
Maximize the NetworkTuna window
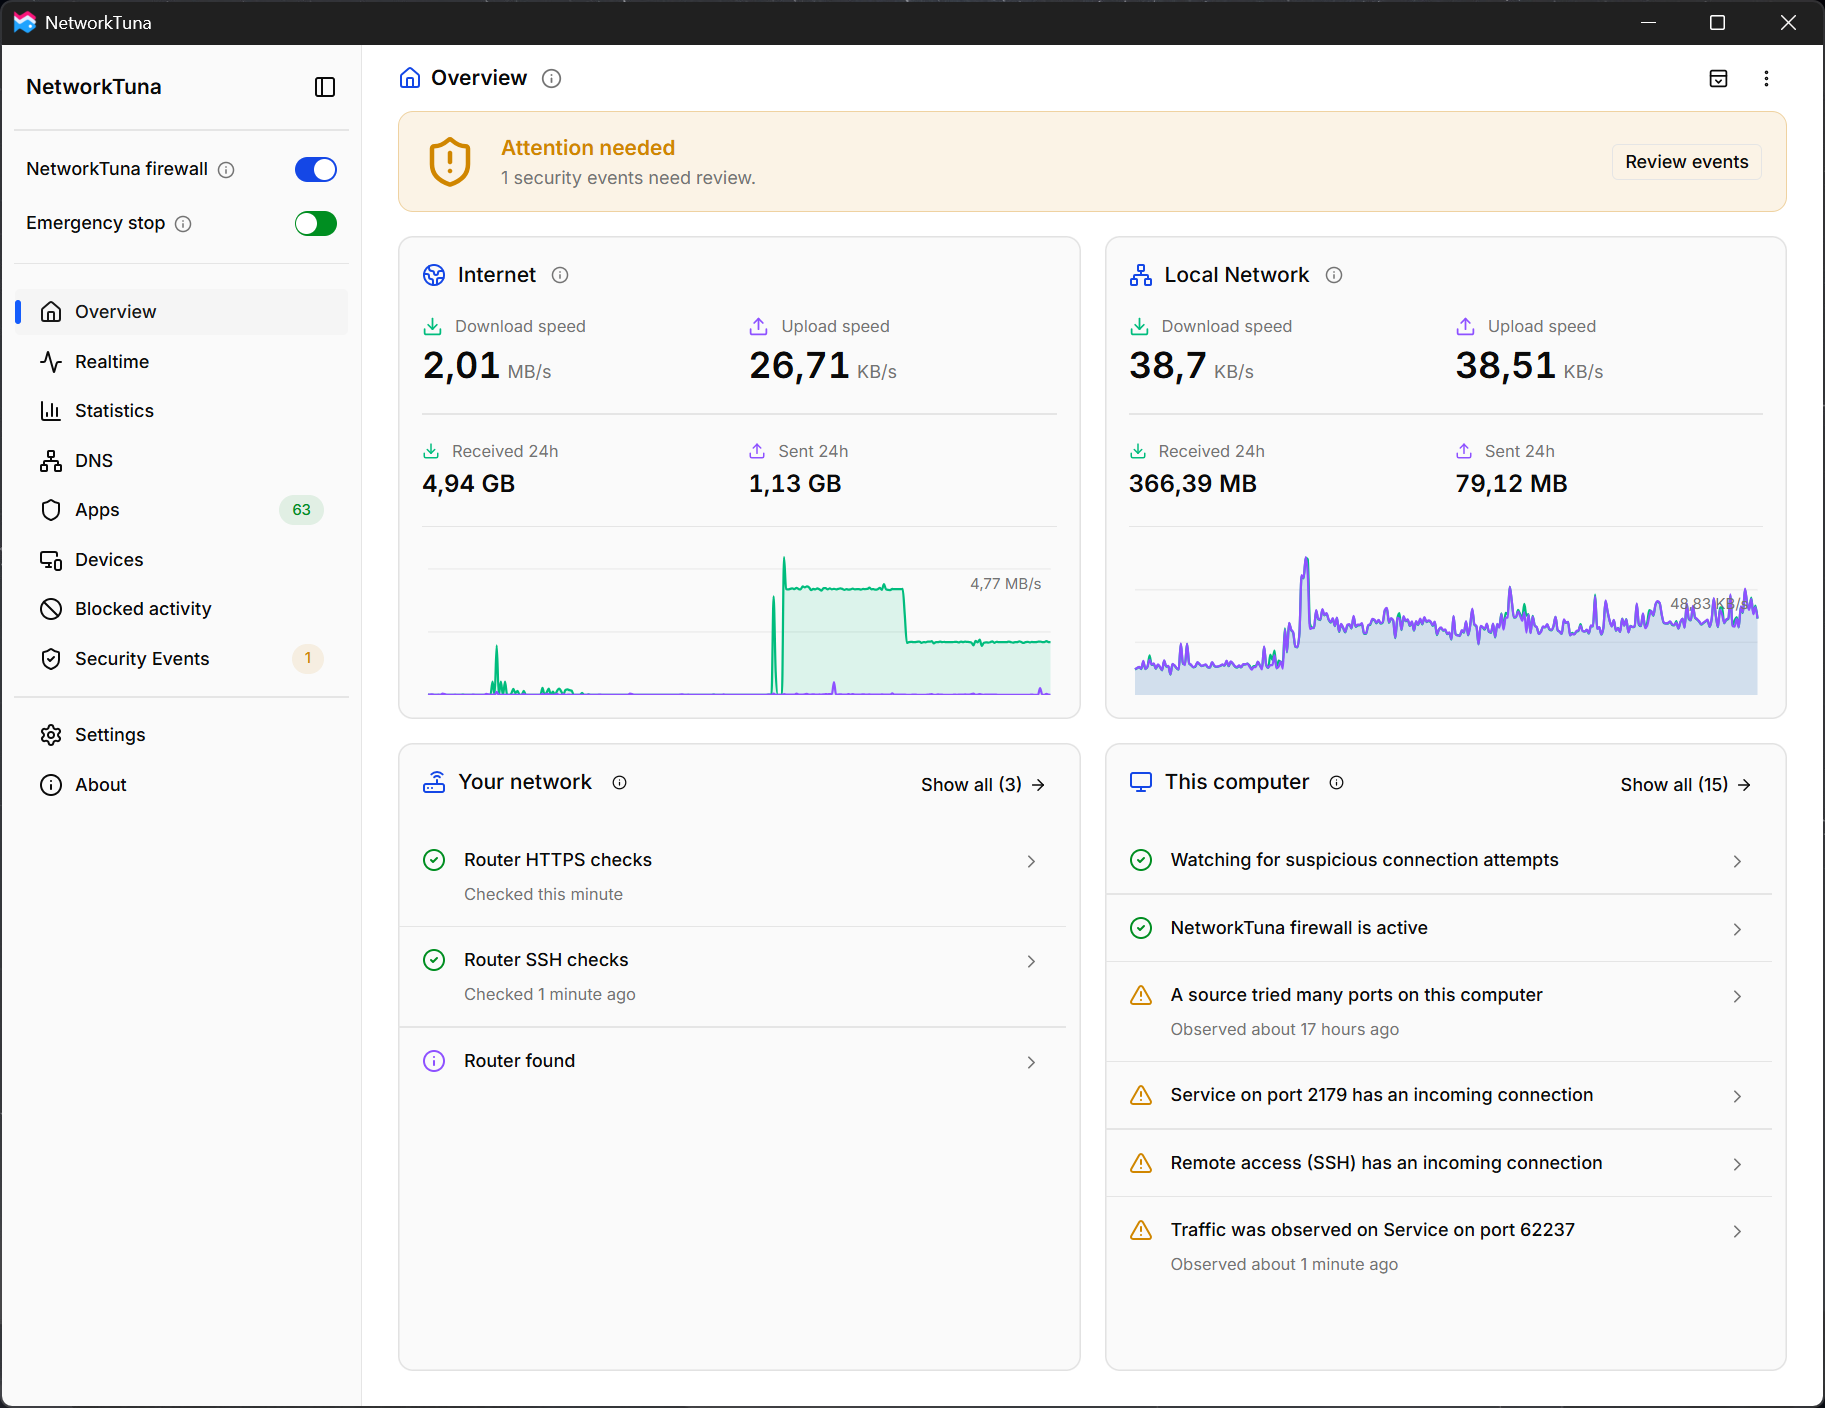[1717, 22]
